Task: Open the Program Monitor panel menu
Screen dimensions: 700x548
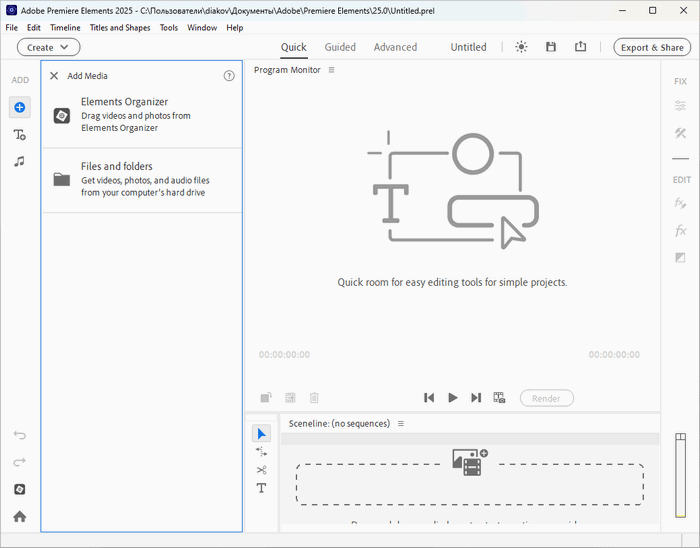Action: point(332,70)
